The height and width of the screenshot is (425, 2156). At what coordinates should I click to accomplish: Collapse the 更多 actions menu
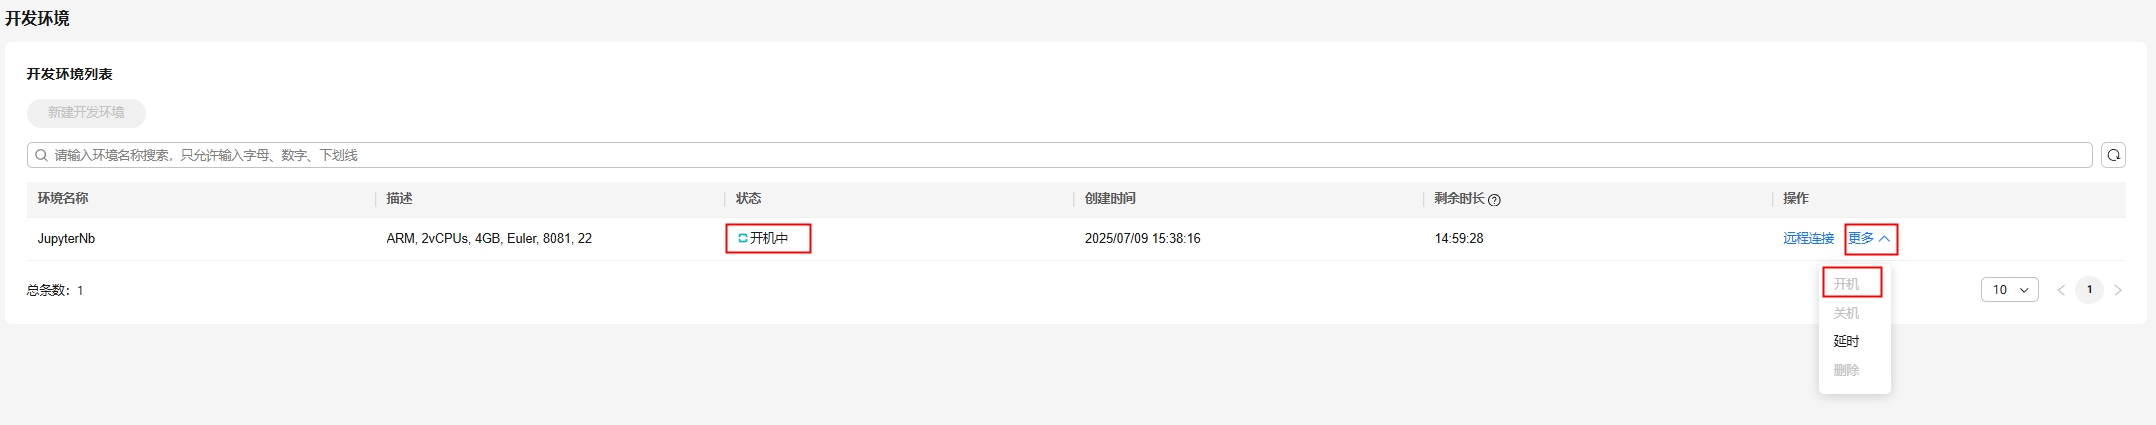coord(1869,238)
